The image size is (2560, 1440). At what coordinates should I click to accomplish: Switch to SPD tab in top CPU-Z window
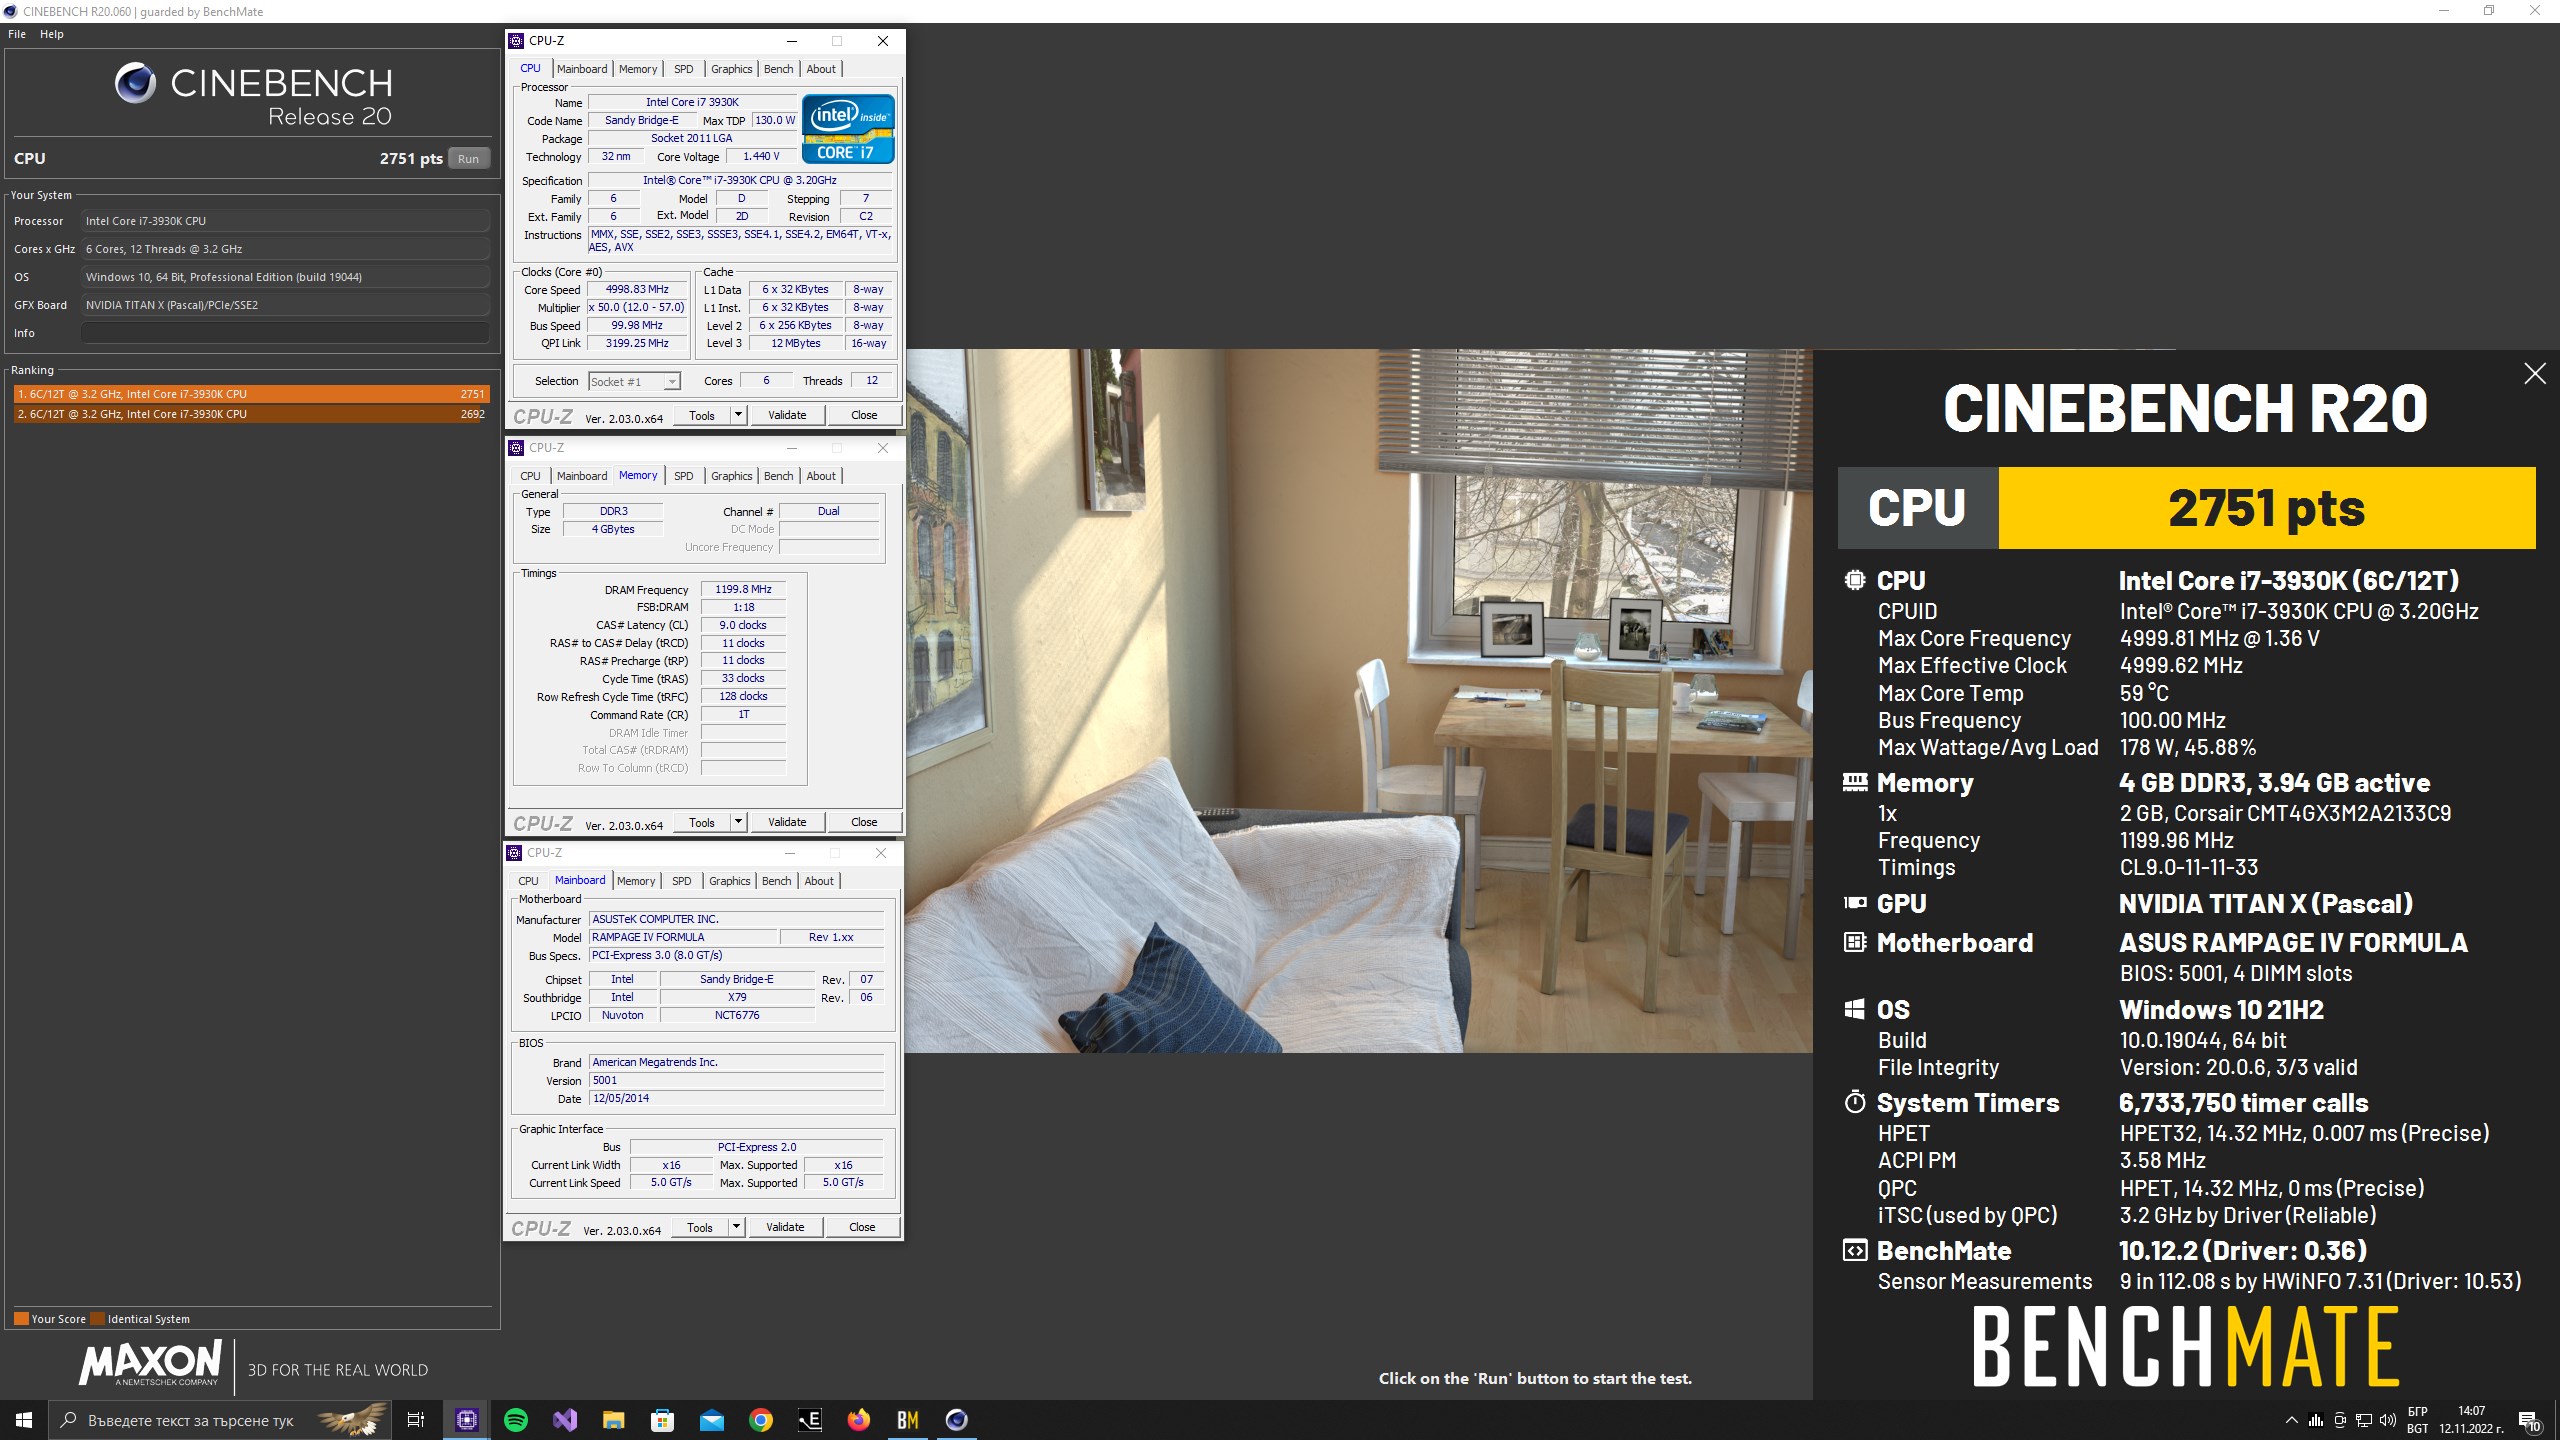coord(684,69)
